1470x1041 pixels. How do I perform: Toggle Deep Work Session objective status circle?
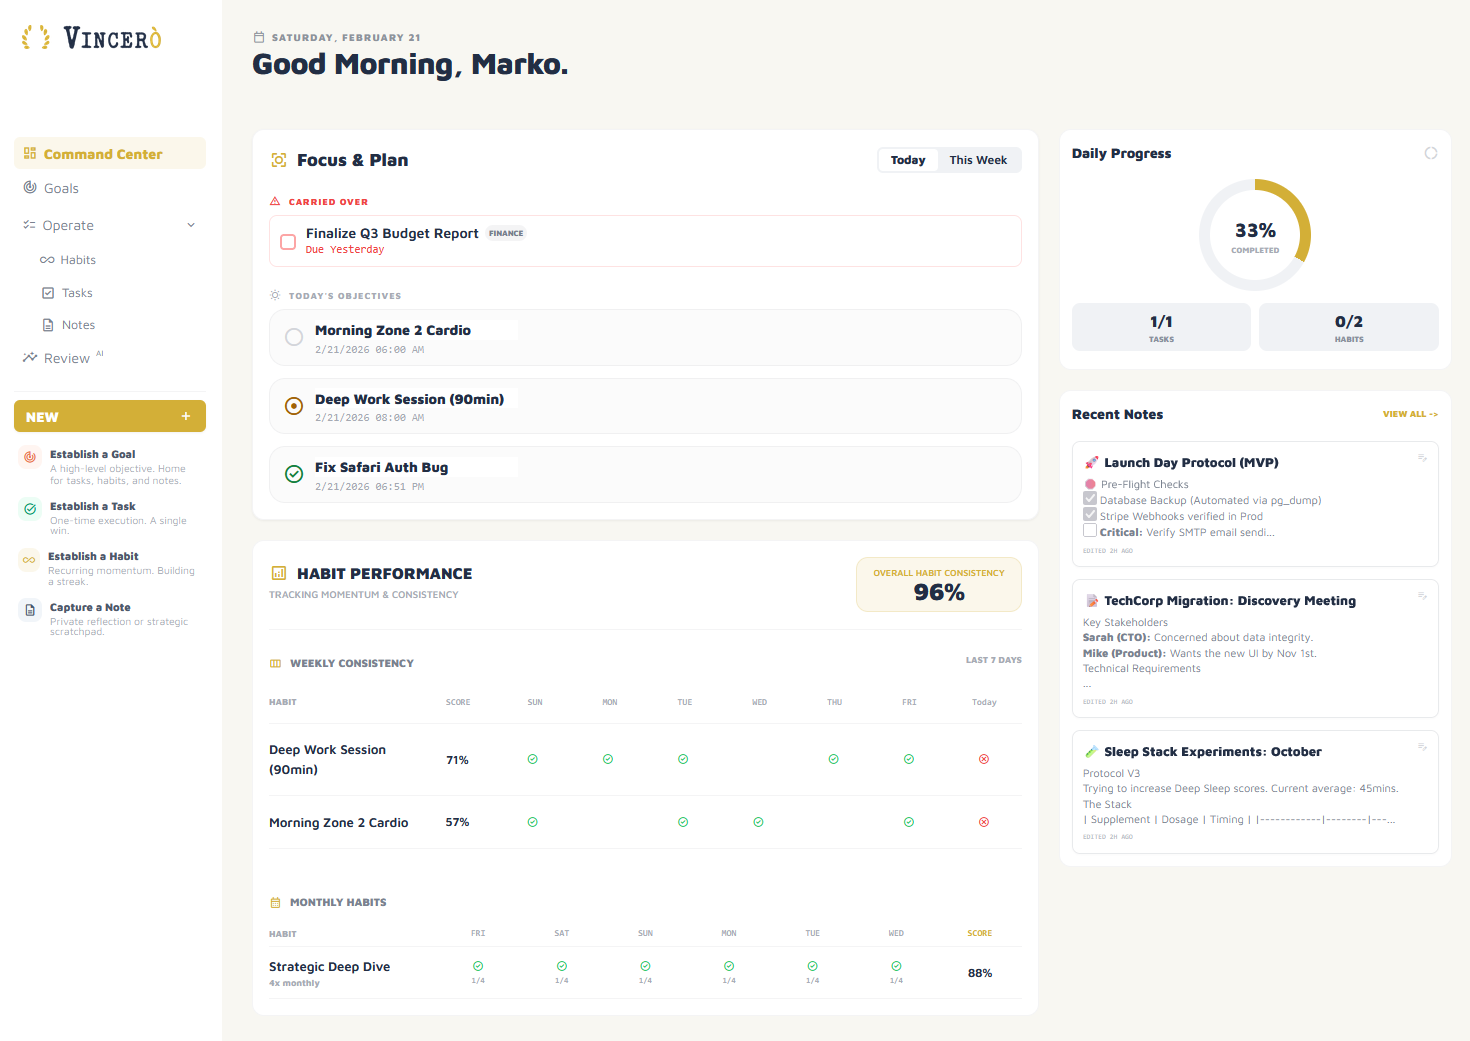(294, 406)
